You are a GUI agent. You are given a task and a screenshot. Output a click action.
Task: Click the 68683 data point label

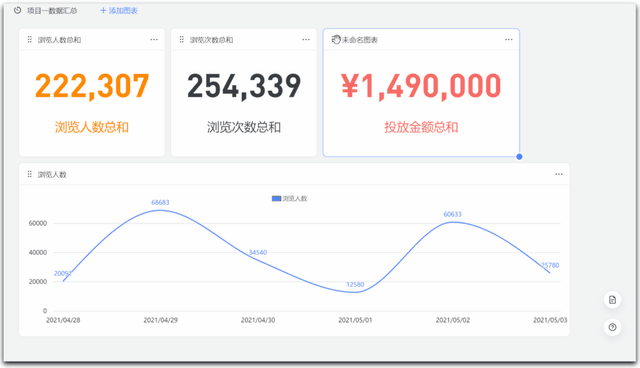(160, 202)
